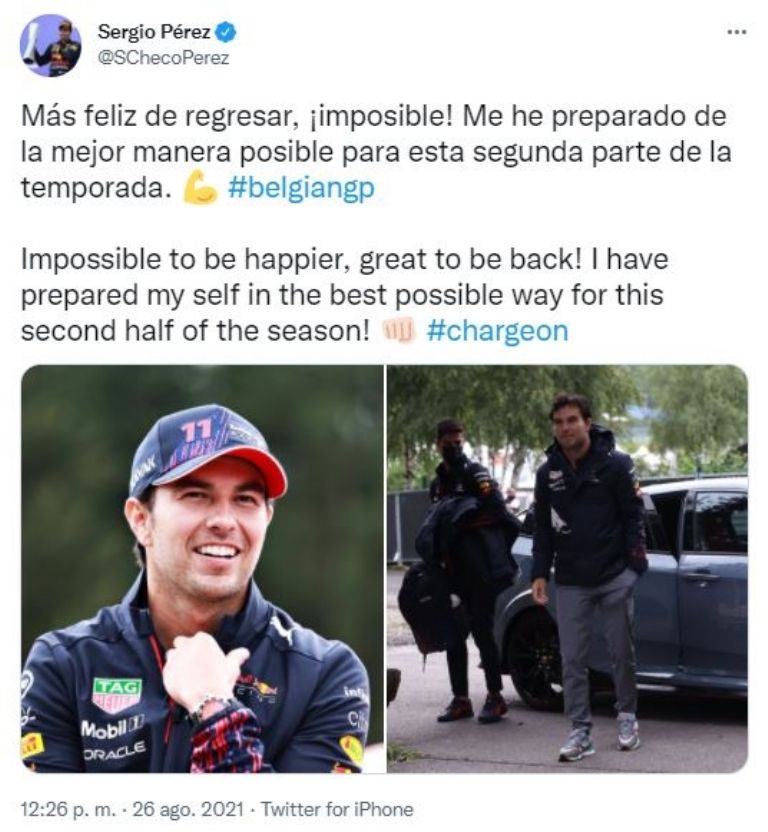Open the @SChecoPerez handle

click(163, 57)
